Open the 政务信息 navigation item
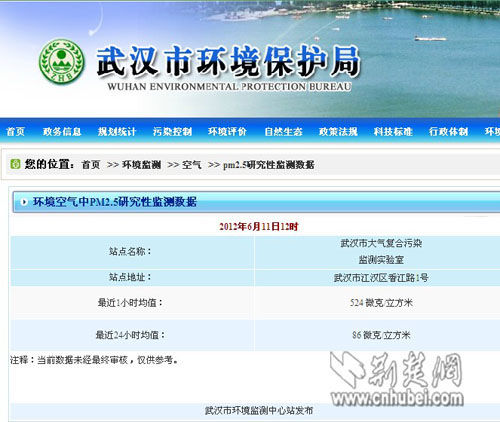Image resolution: width=500 pixels, height=422 pixels. click(x=62, y=131)
